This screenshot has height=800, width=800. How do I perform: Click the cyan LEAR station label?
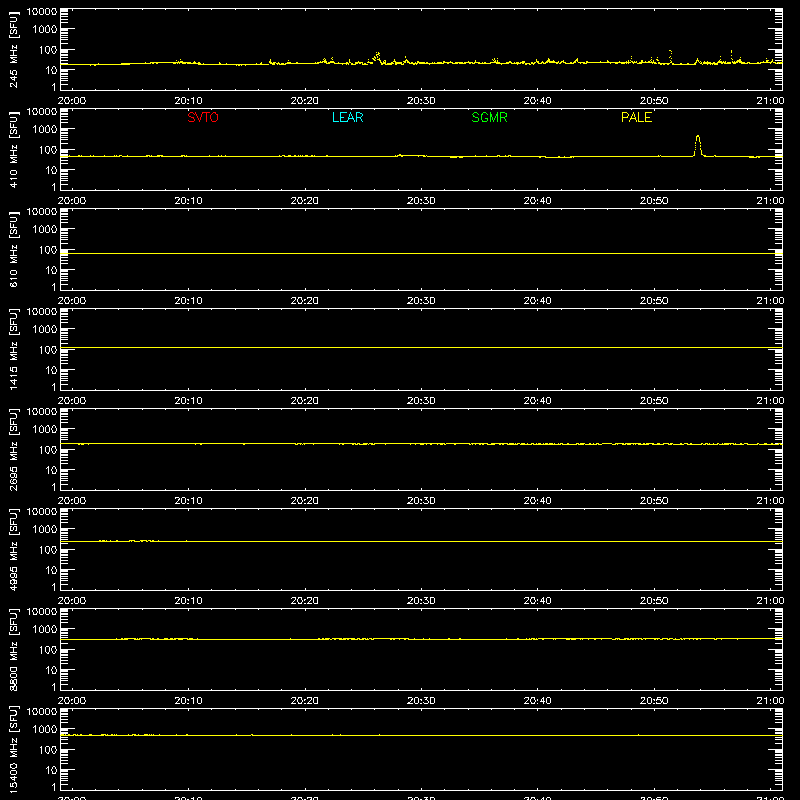pyautogui.click(x=347, y=117)
